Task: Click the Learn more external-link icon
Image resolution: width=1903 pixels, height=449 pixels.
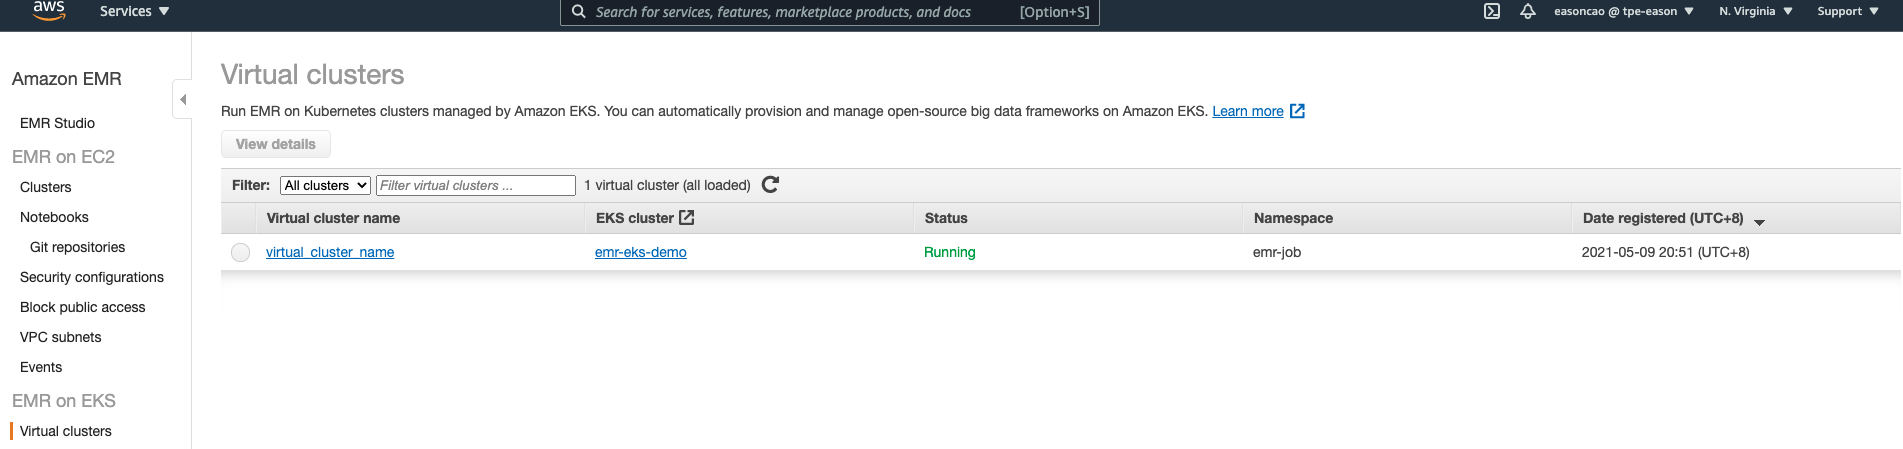Action: pyautogui.click(x=1297, y=111)
